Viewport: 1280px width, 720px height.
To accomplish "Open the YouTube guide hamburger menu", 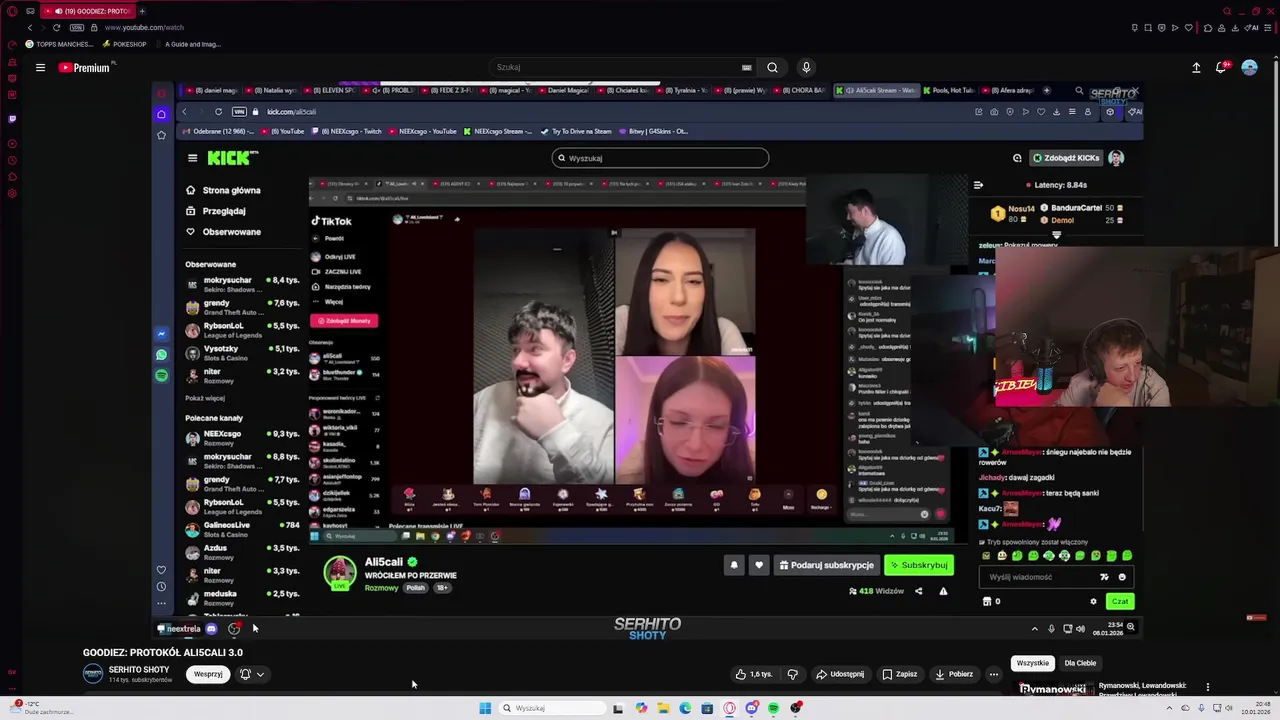I will click(40, 67).
